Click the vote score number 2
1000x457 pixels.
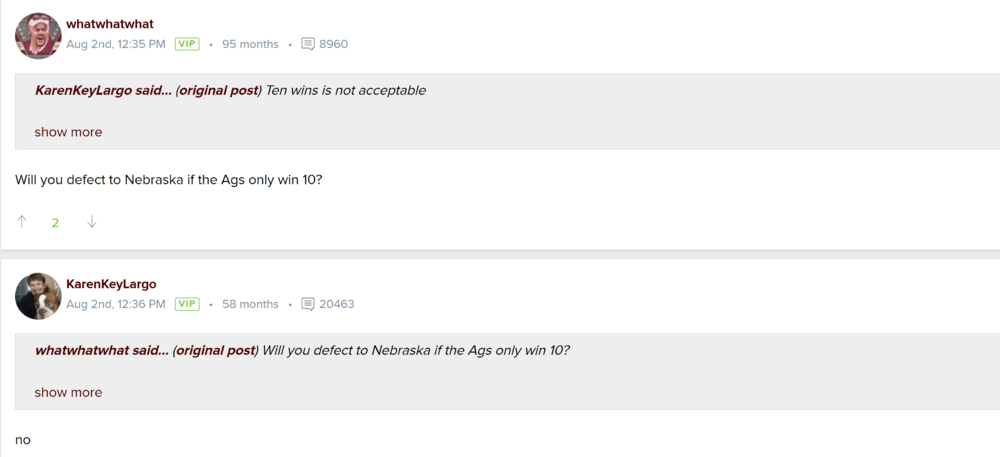coord(55,222)
